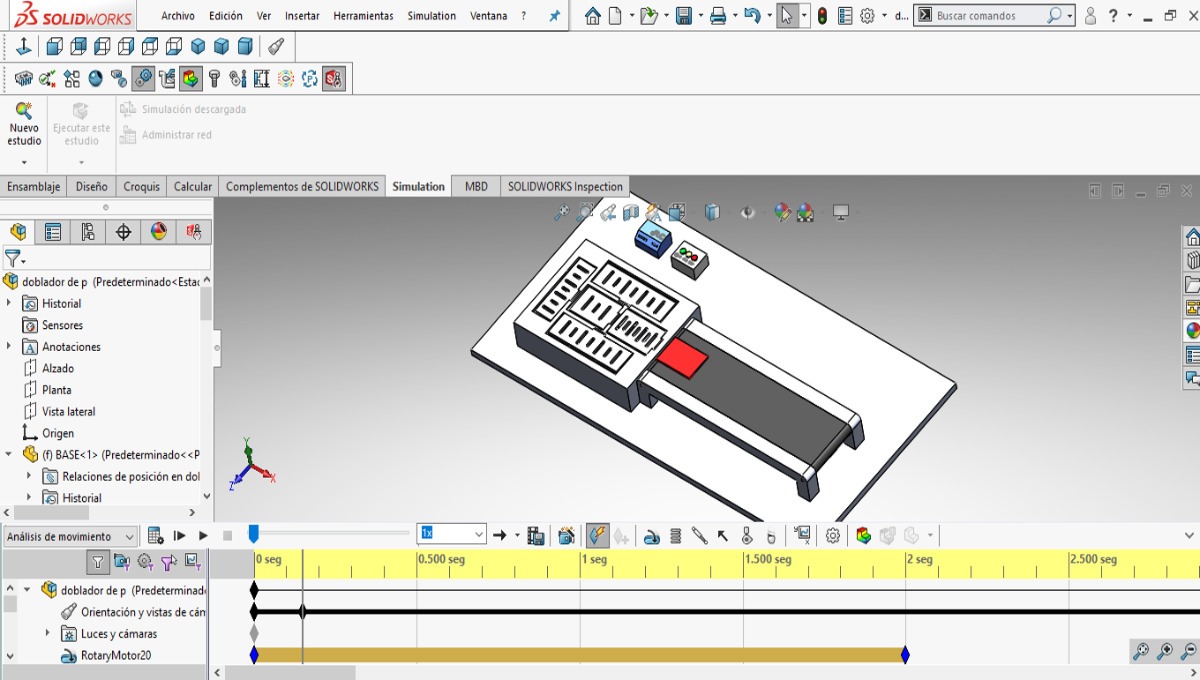
Task: Toggle the motion tree filter funnel button
Action: point(97,562)
